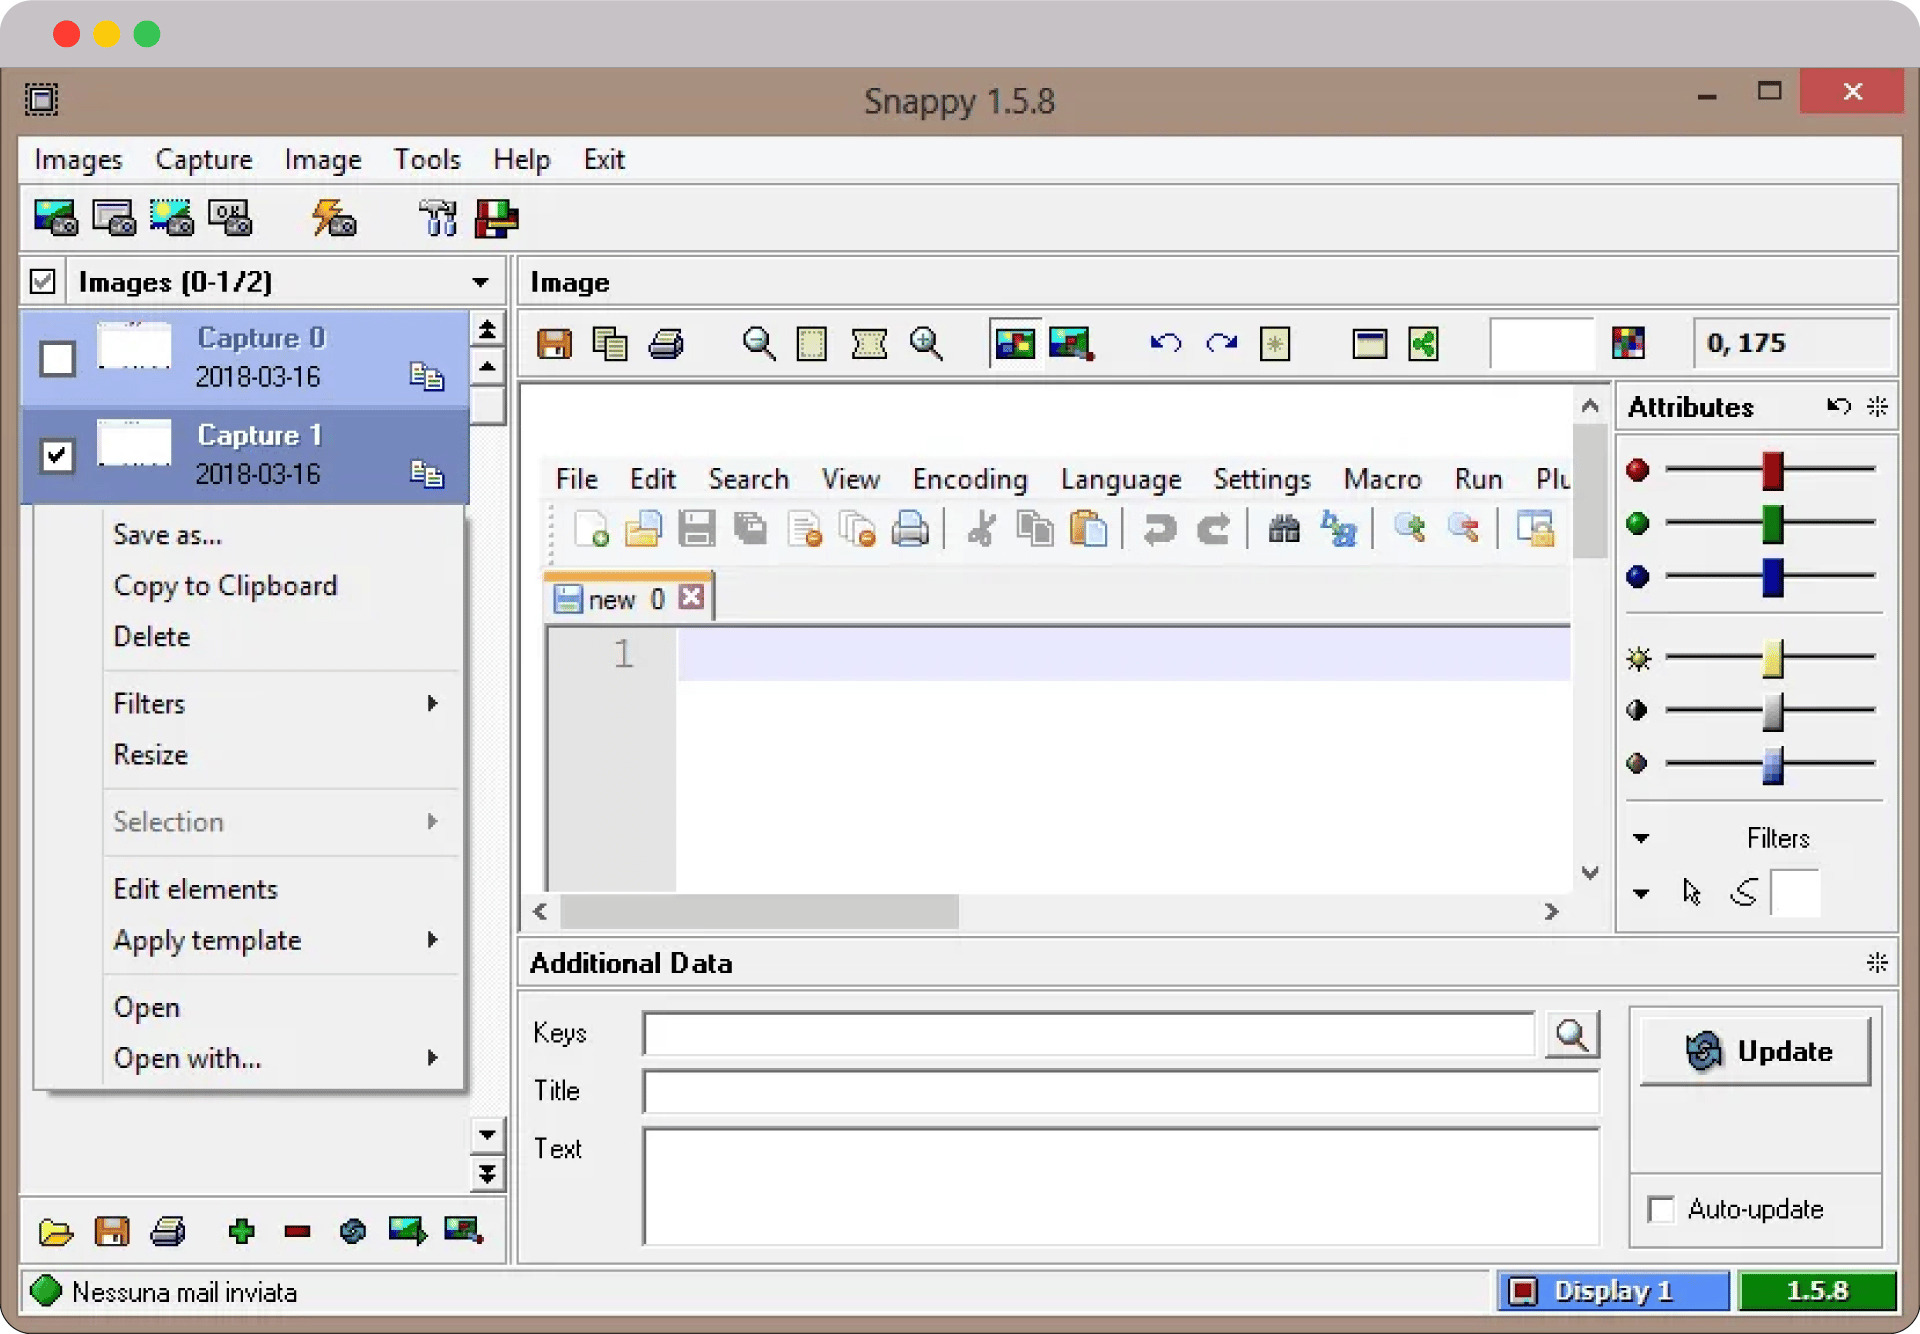This screenshot has height=1334, width=1920.
Task: Open the Images list dropdown arrow
Action: coord(481,282)
